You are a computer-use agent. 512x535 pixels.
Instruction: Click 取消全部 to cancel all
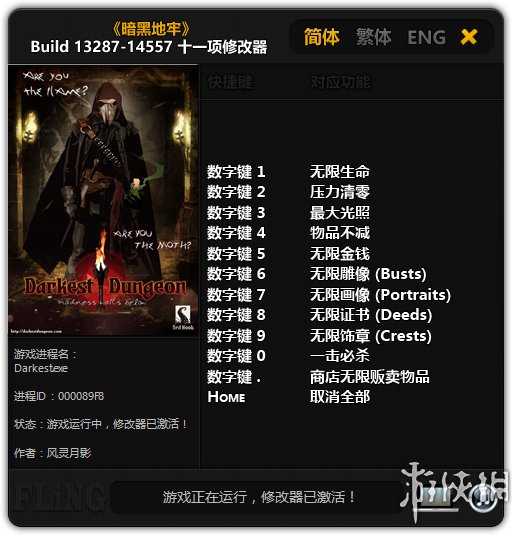pos(340,397)
